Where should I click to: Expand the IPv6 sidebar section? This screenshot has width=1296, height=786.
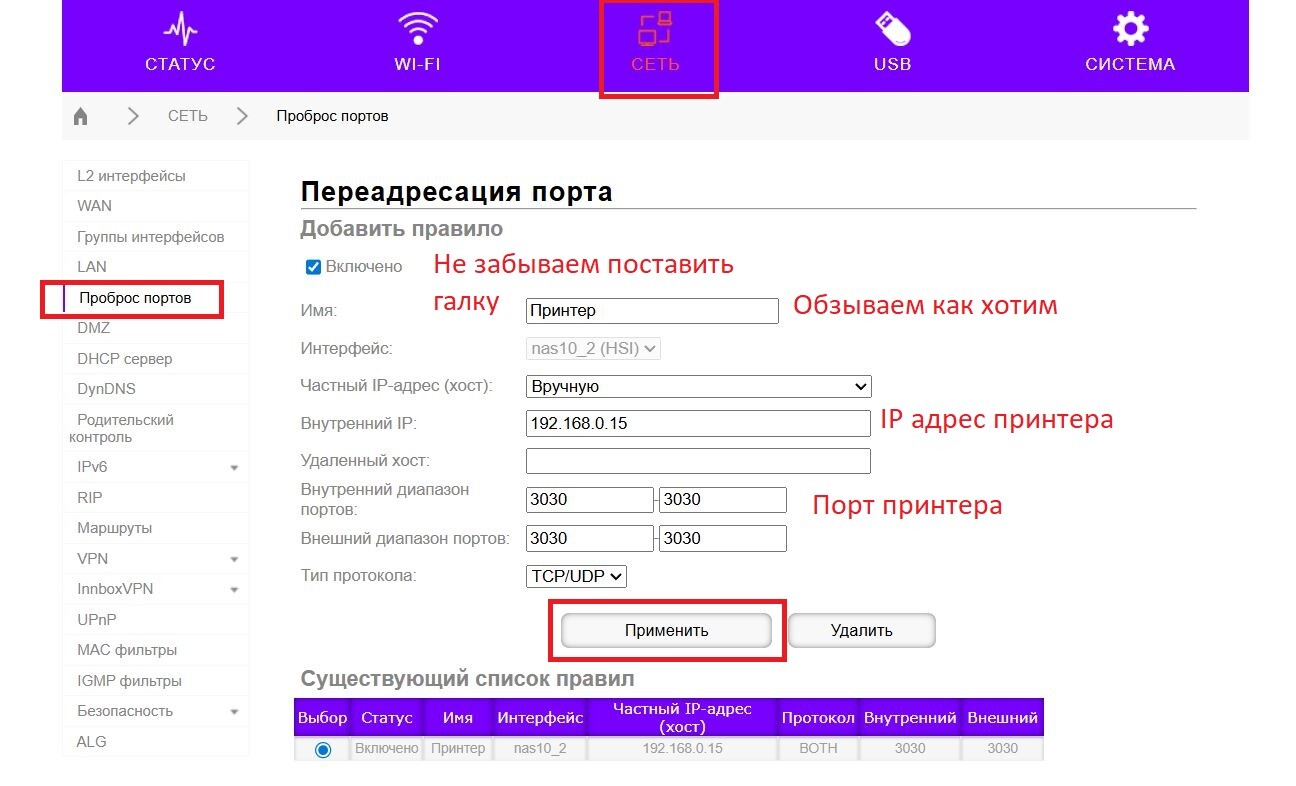tap(234, 468)
